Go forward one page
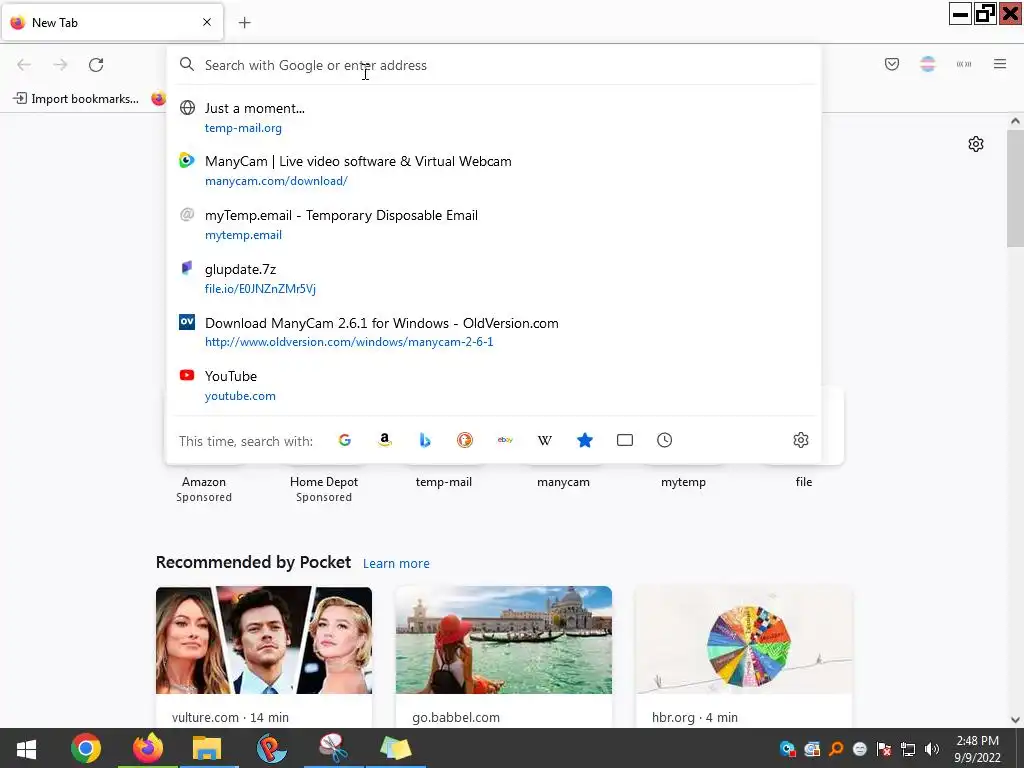 click(x=60, y=65)
